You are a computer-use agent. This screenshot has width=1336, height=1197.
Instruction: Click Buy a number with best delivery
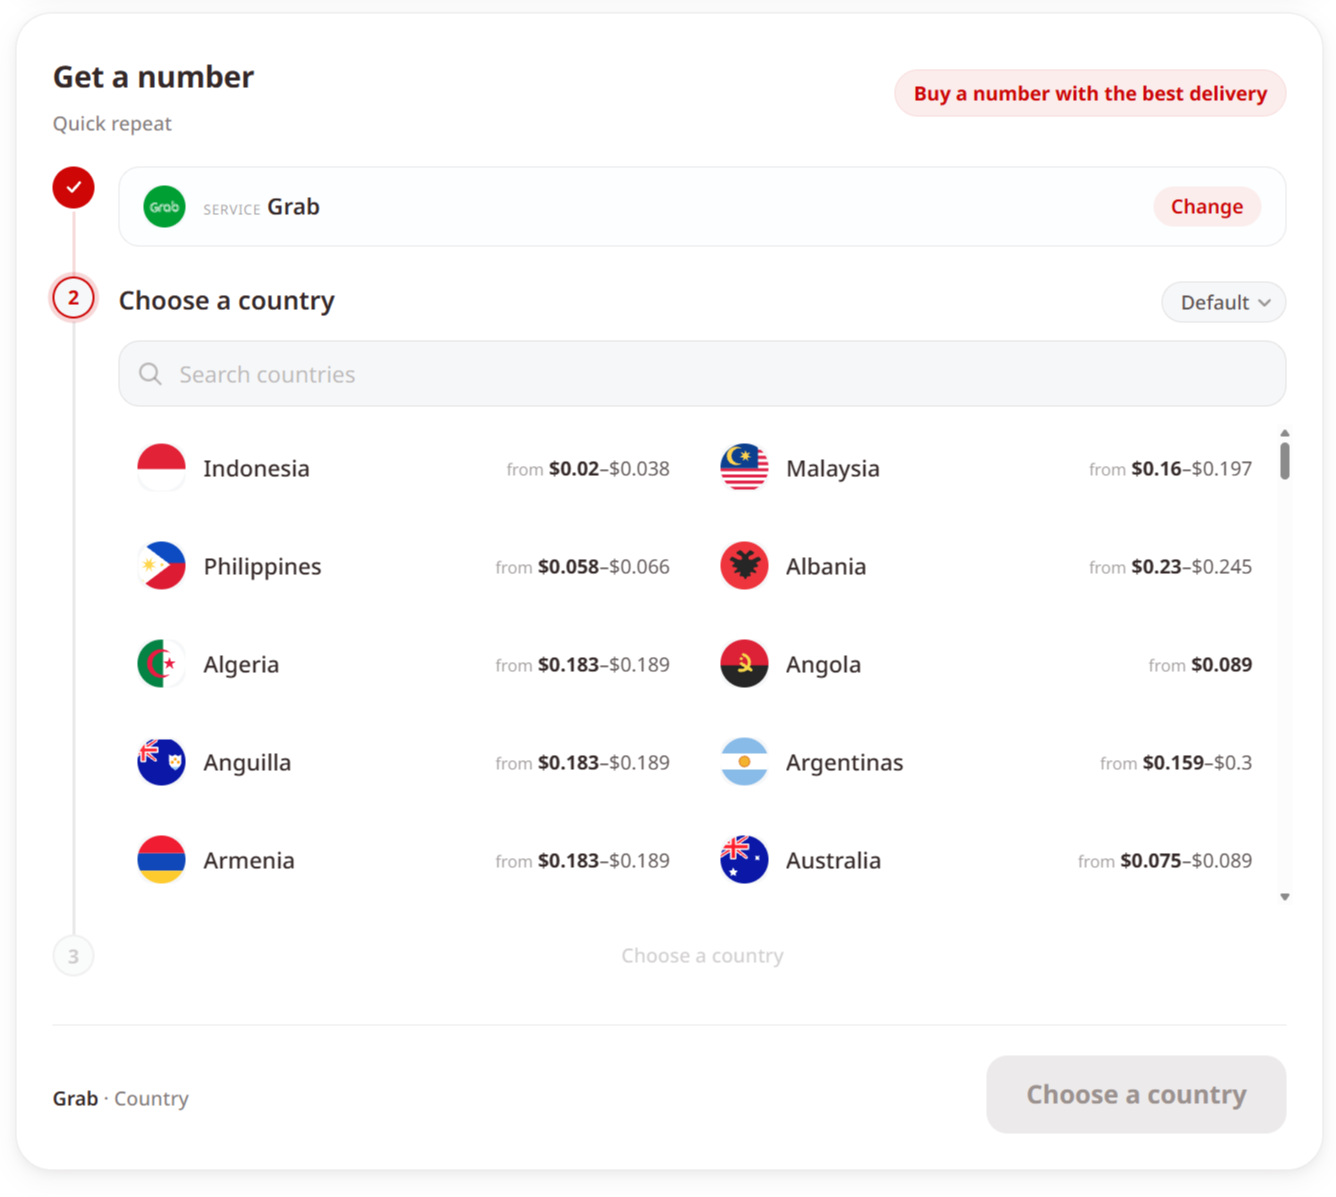(x=1090, y=93)
